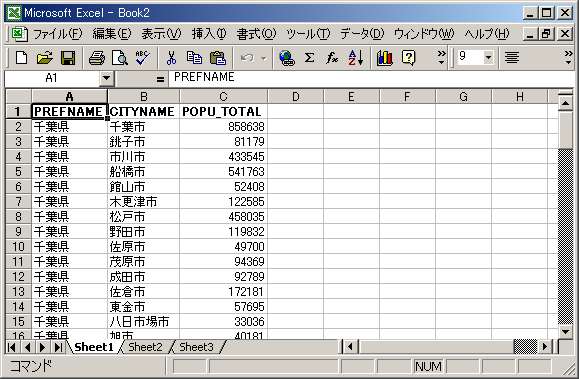Click the horizontal scrollbar left arrow
The width and height of the screenshot is (579, 379).
pos(350,347)
